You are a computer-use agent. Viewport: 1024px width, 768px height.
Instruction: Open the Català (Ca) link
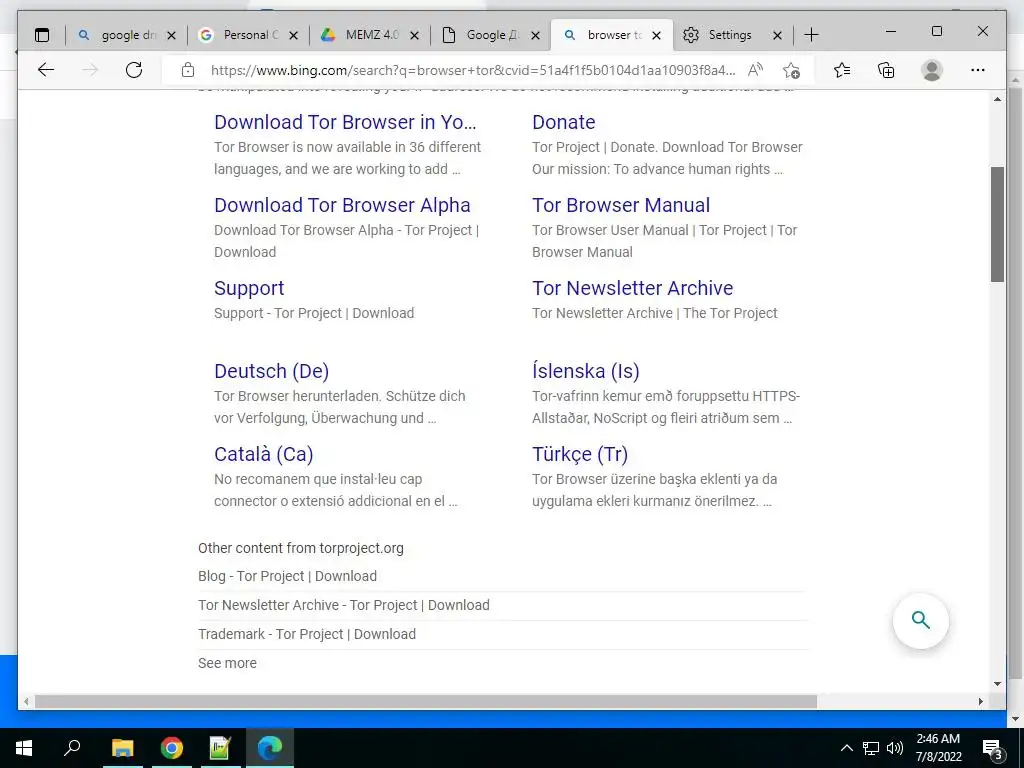pos(263,454)
